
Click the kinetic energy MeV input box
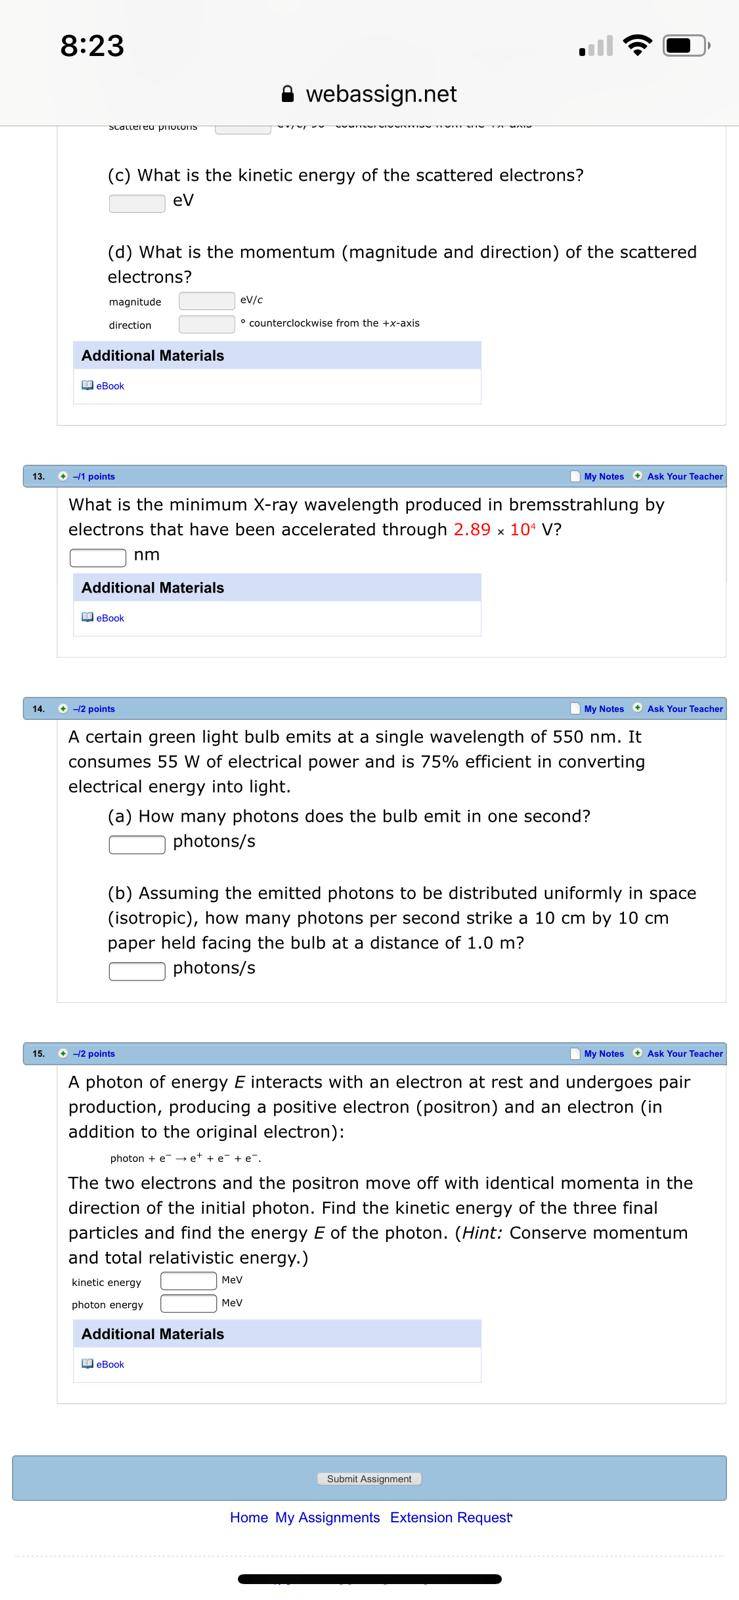189,1281
